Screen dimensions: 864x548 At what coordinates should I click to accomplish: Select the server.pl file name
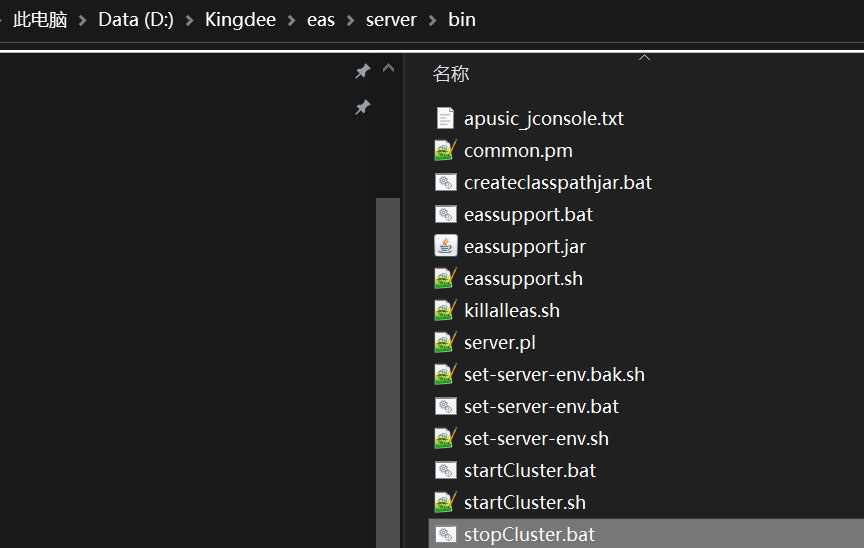[499, 343]
